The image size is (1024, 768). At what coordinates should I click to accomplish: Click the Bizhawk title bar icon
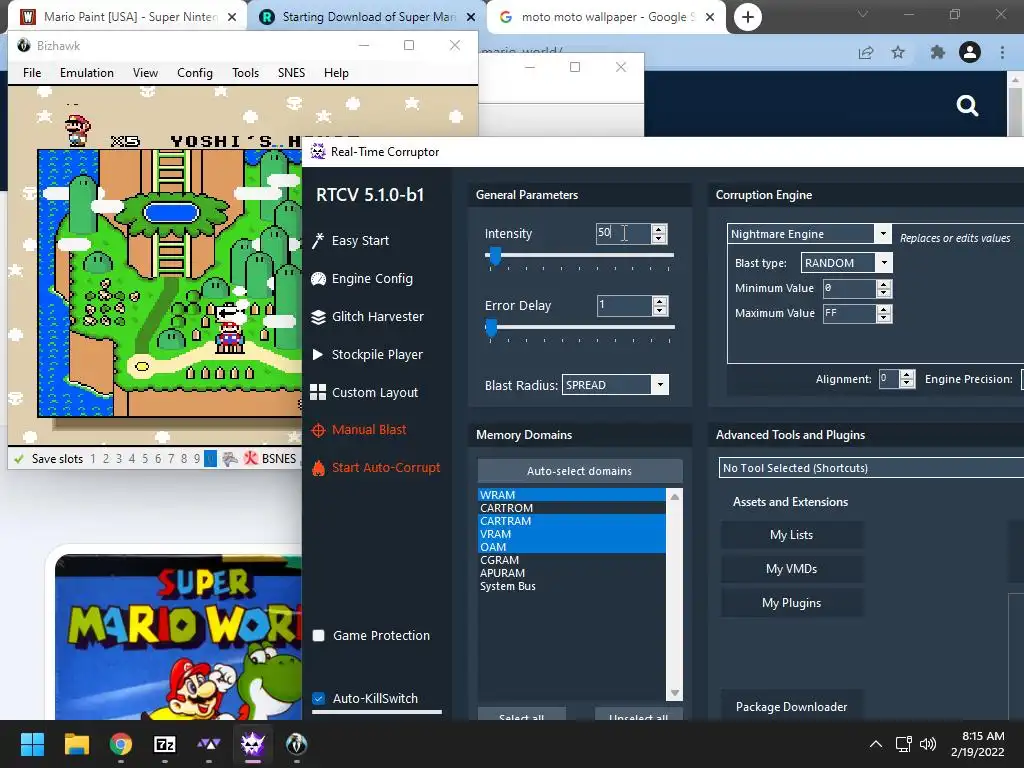(x=24, y=45)
